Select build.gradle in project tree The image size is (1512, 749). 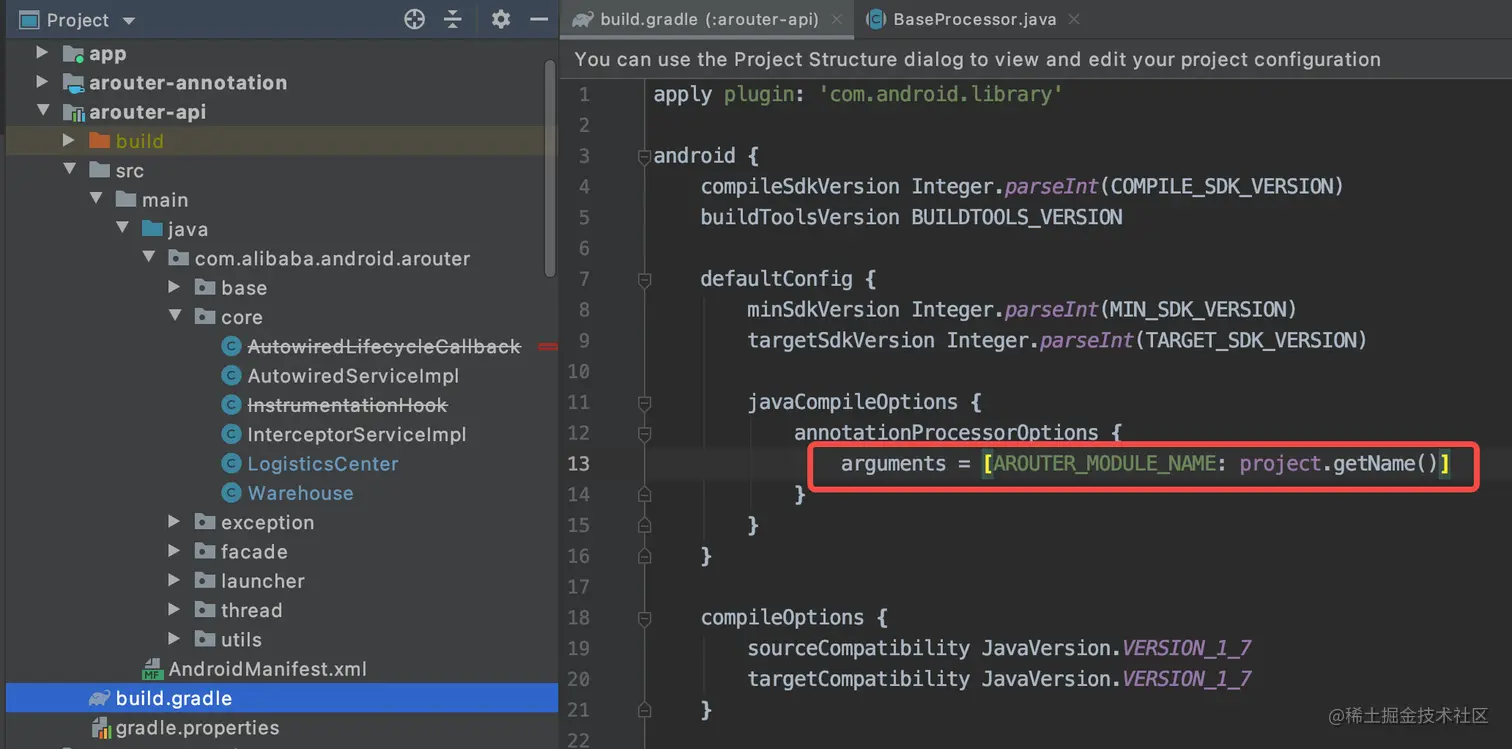[282, 698]
